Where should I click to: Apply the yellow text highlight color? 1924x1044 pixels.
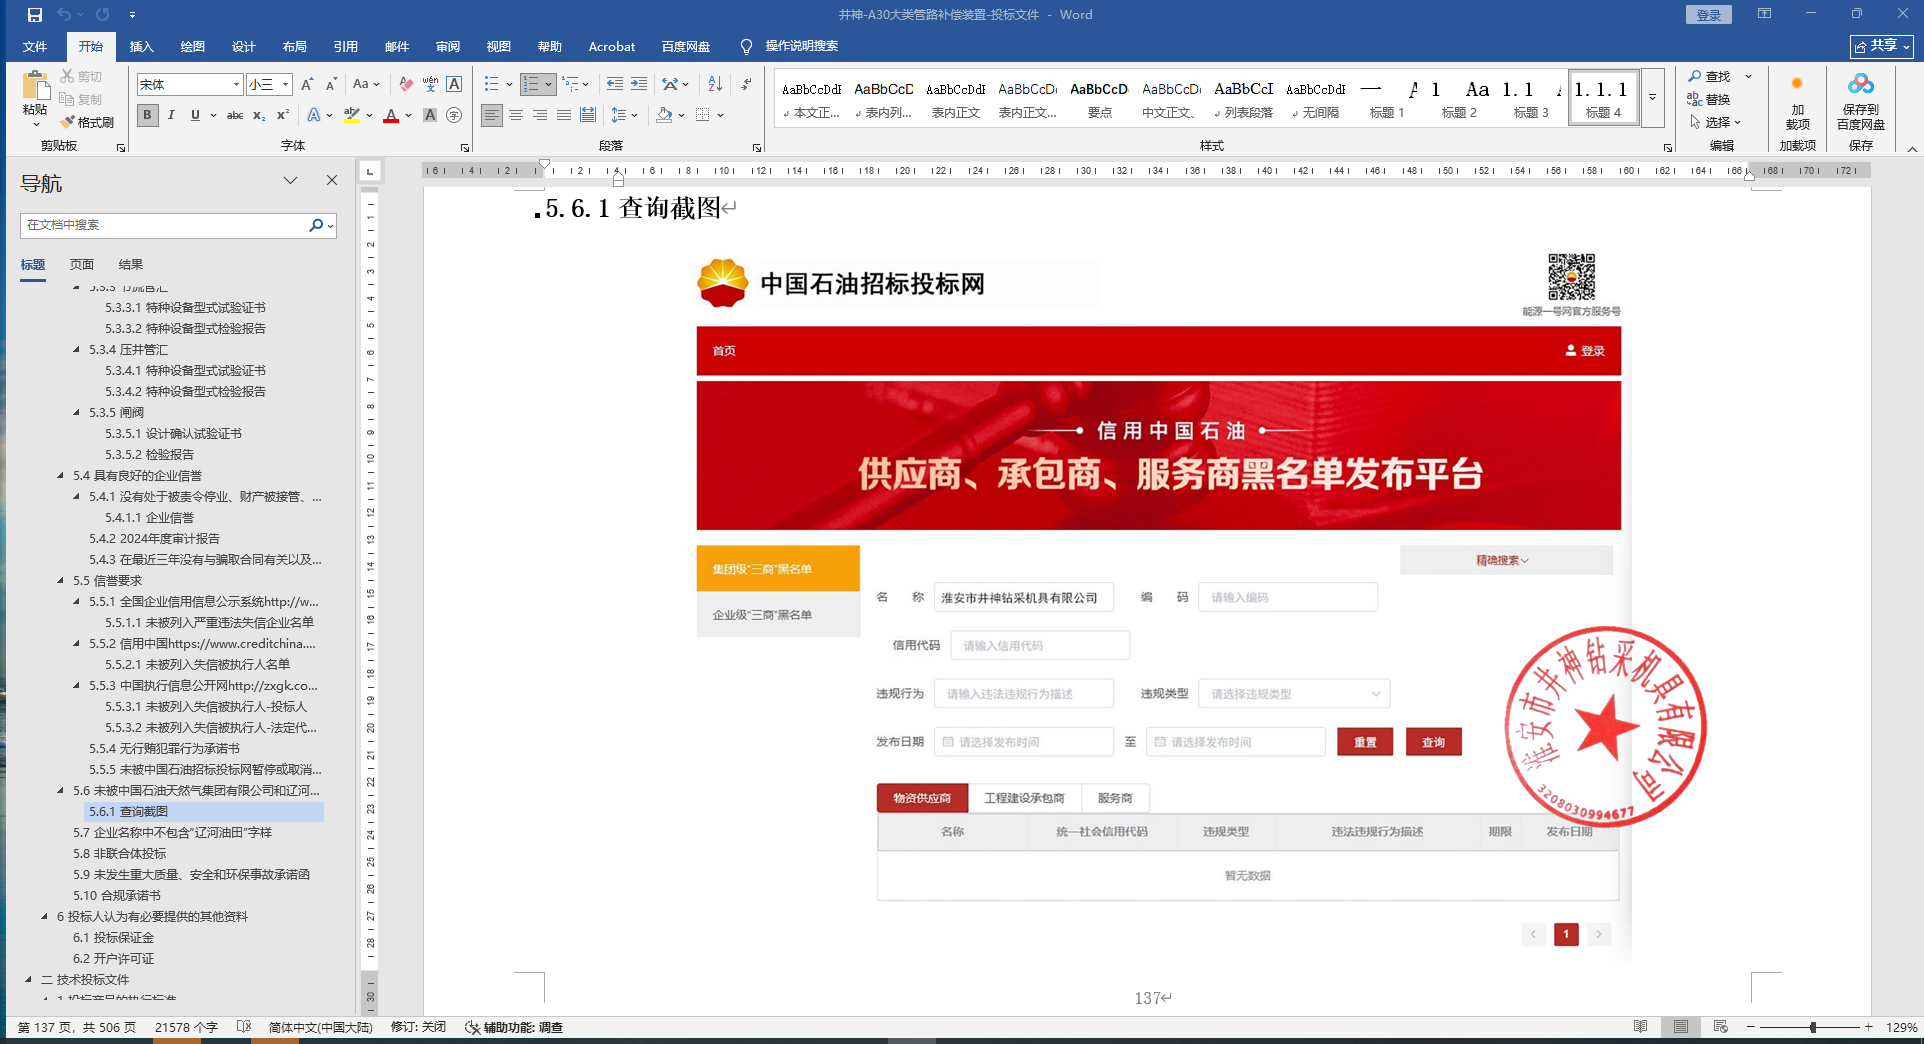tap(351, 115)
